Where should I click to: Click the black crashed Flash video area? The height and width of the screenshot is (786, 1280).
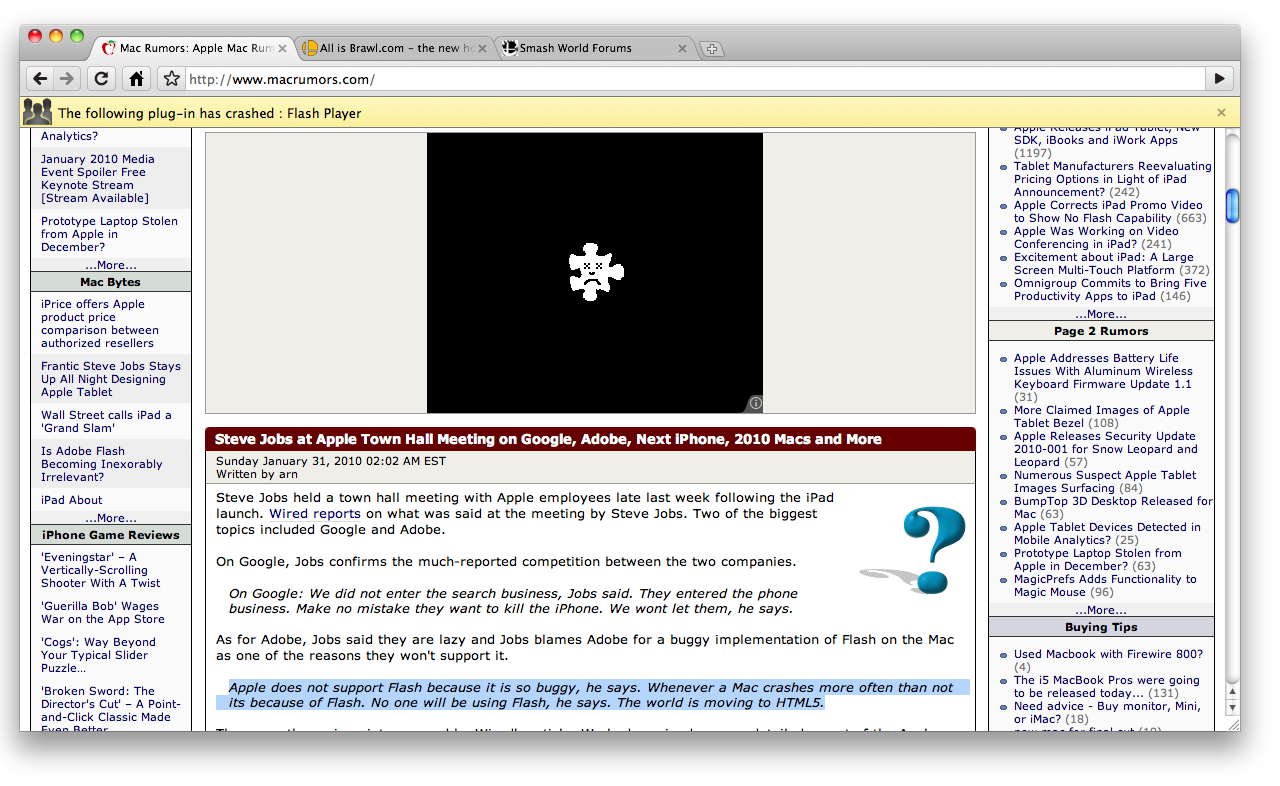(595, 273)
